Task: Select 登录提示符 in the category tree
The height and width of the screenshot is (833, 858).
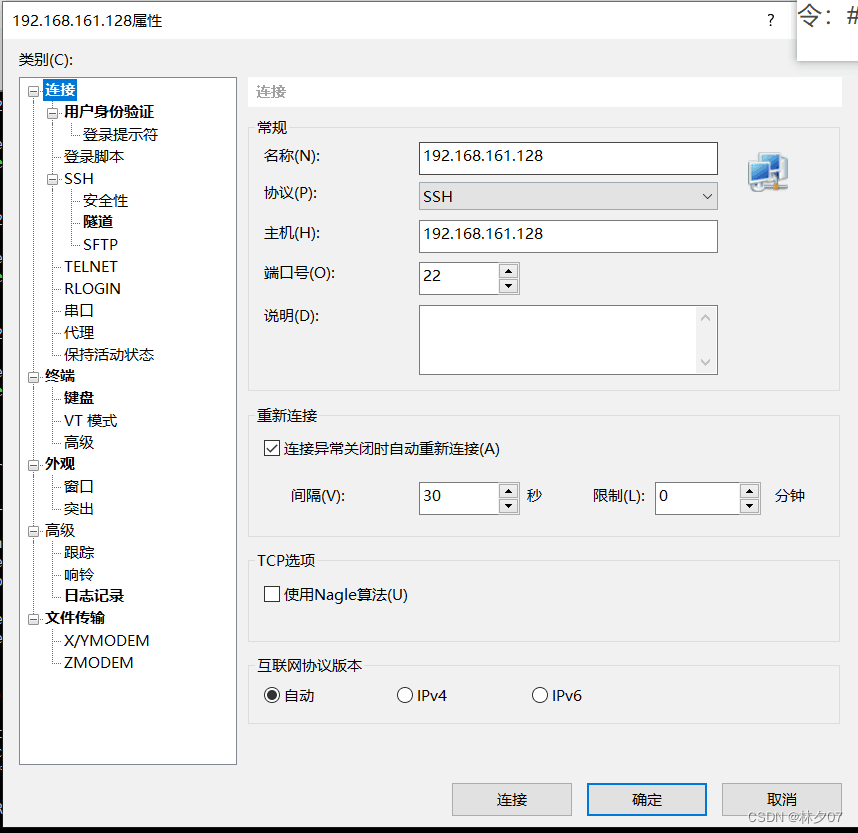Action: 120,134
